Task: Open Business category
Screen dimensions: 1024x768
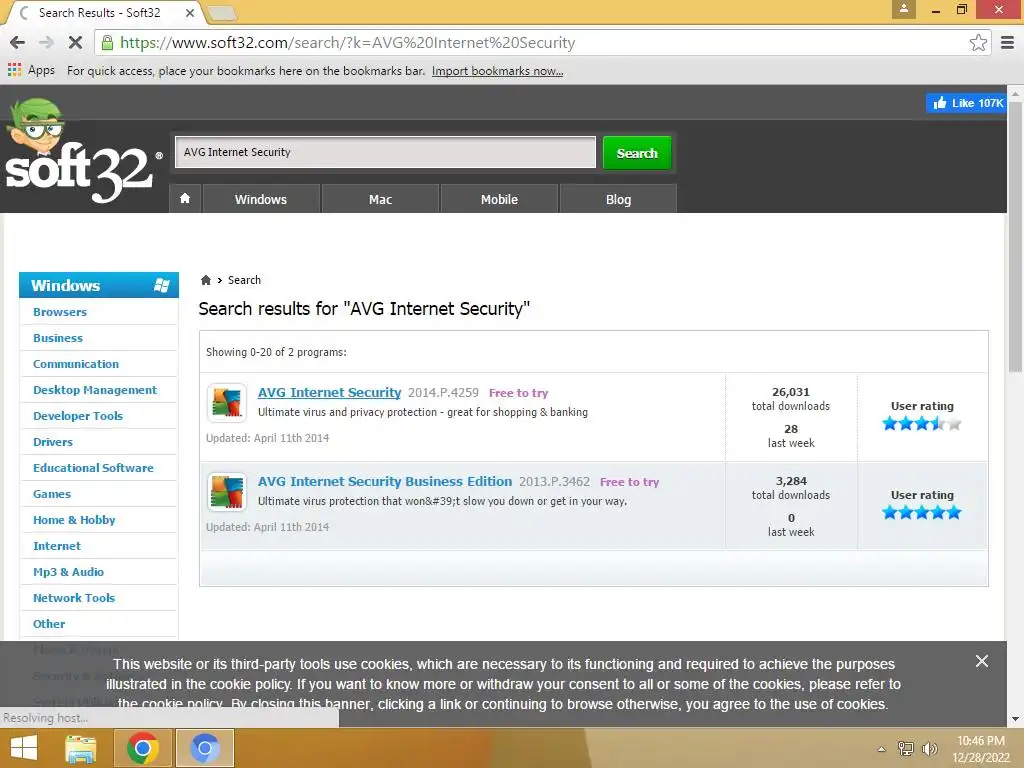Action: point(58,338)
